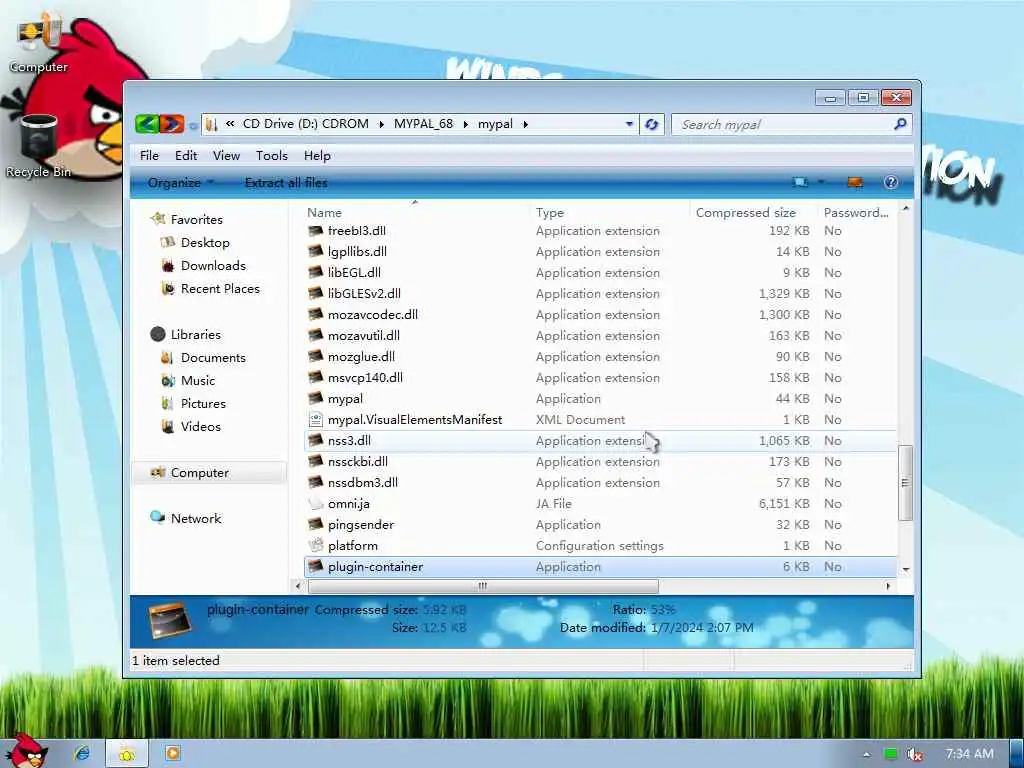Click the muted volume tray icon
The height and width of the screenshot is (768, 1024).
(914, 754)
